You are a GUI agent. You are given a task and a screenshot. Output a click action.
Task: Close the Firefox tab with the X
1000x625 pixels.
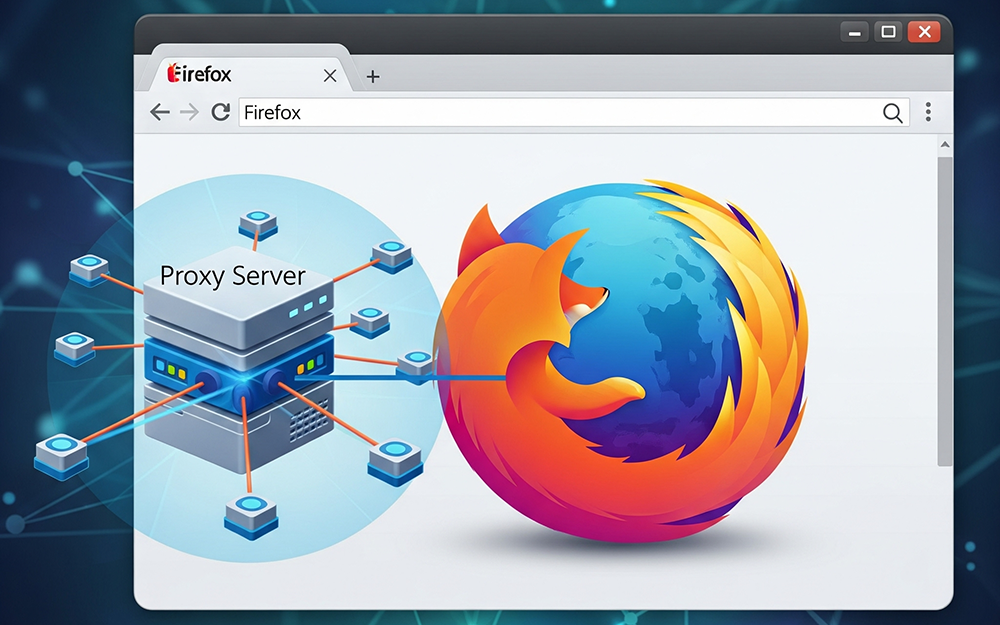coord(330,76)
